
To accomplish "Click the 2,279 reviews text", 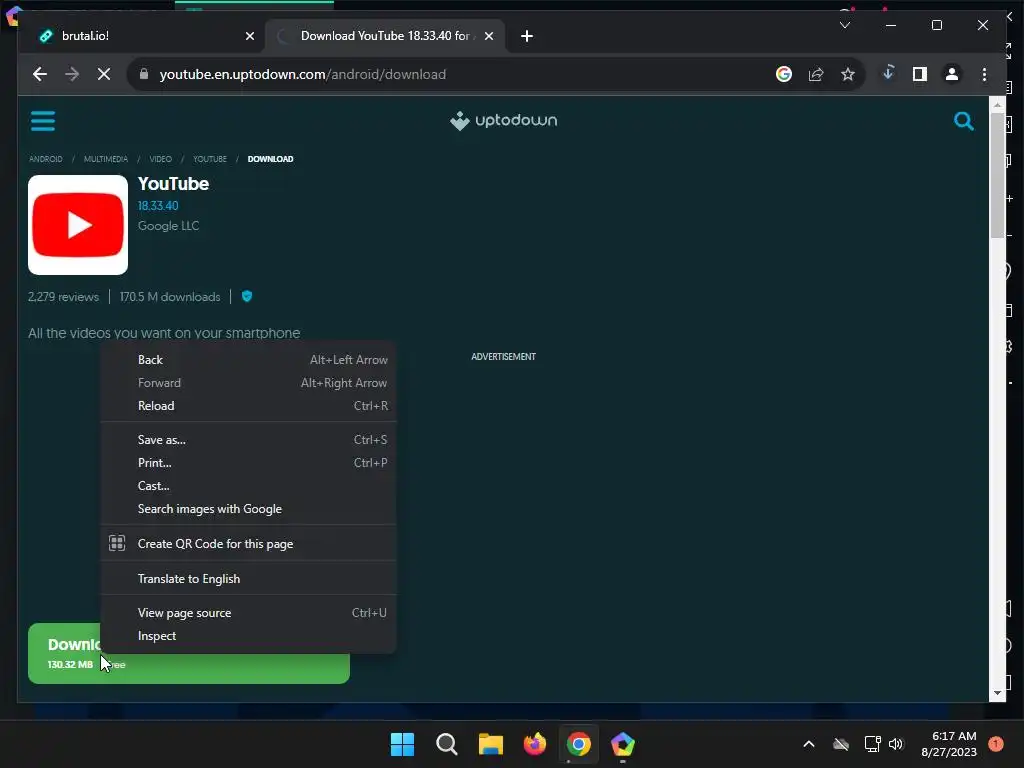I will pos(63,296).
